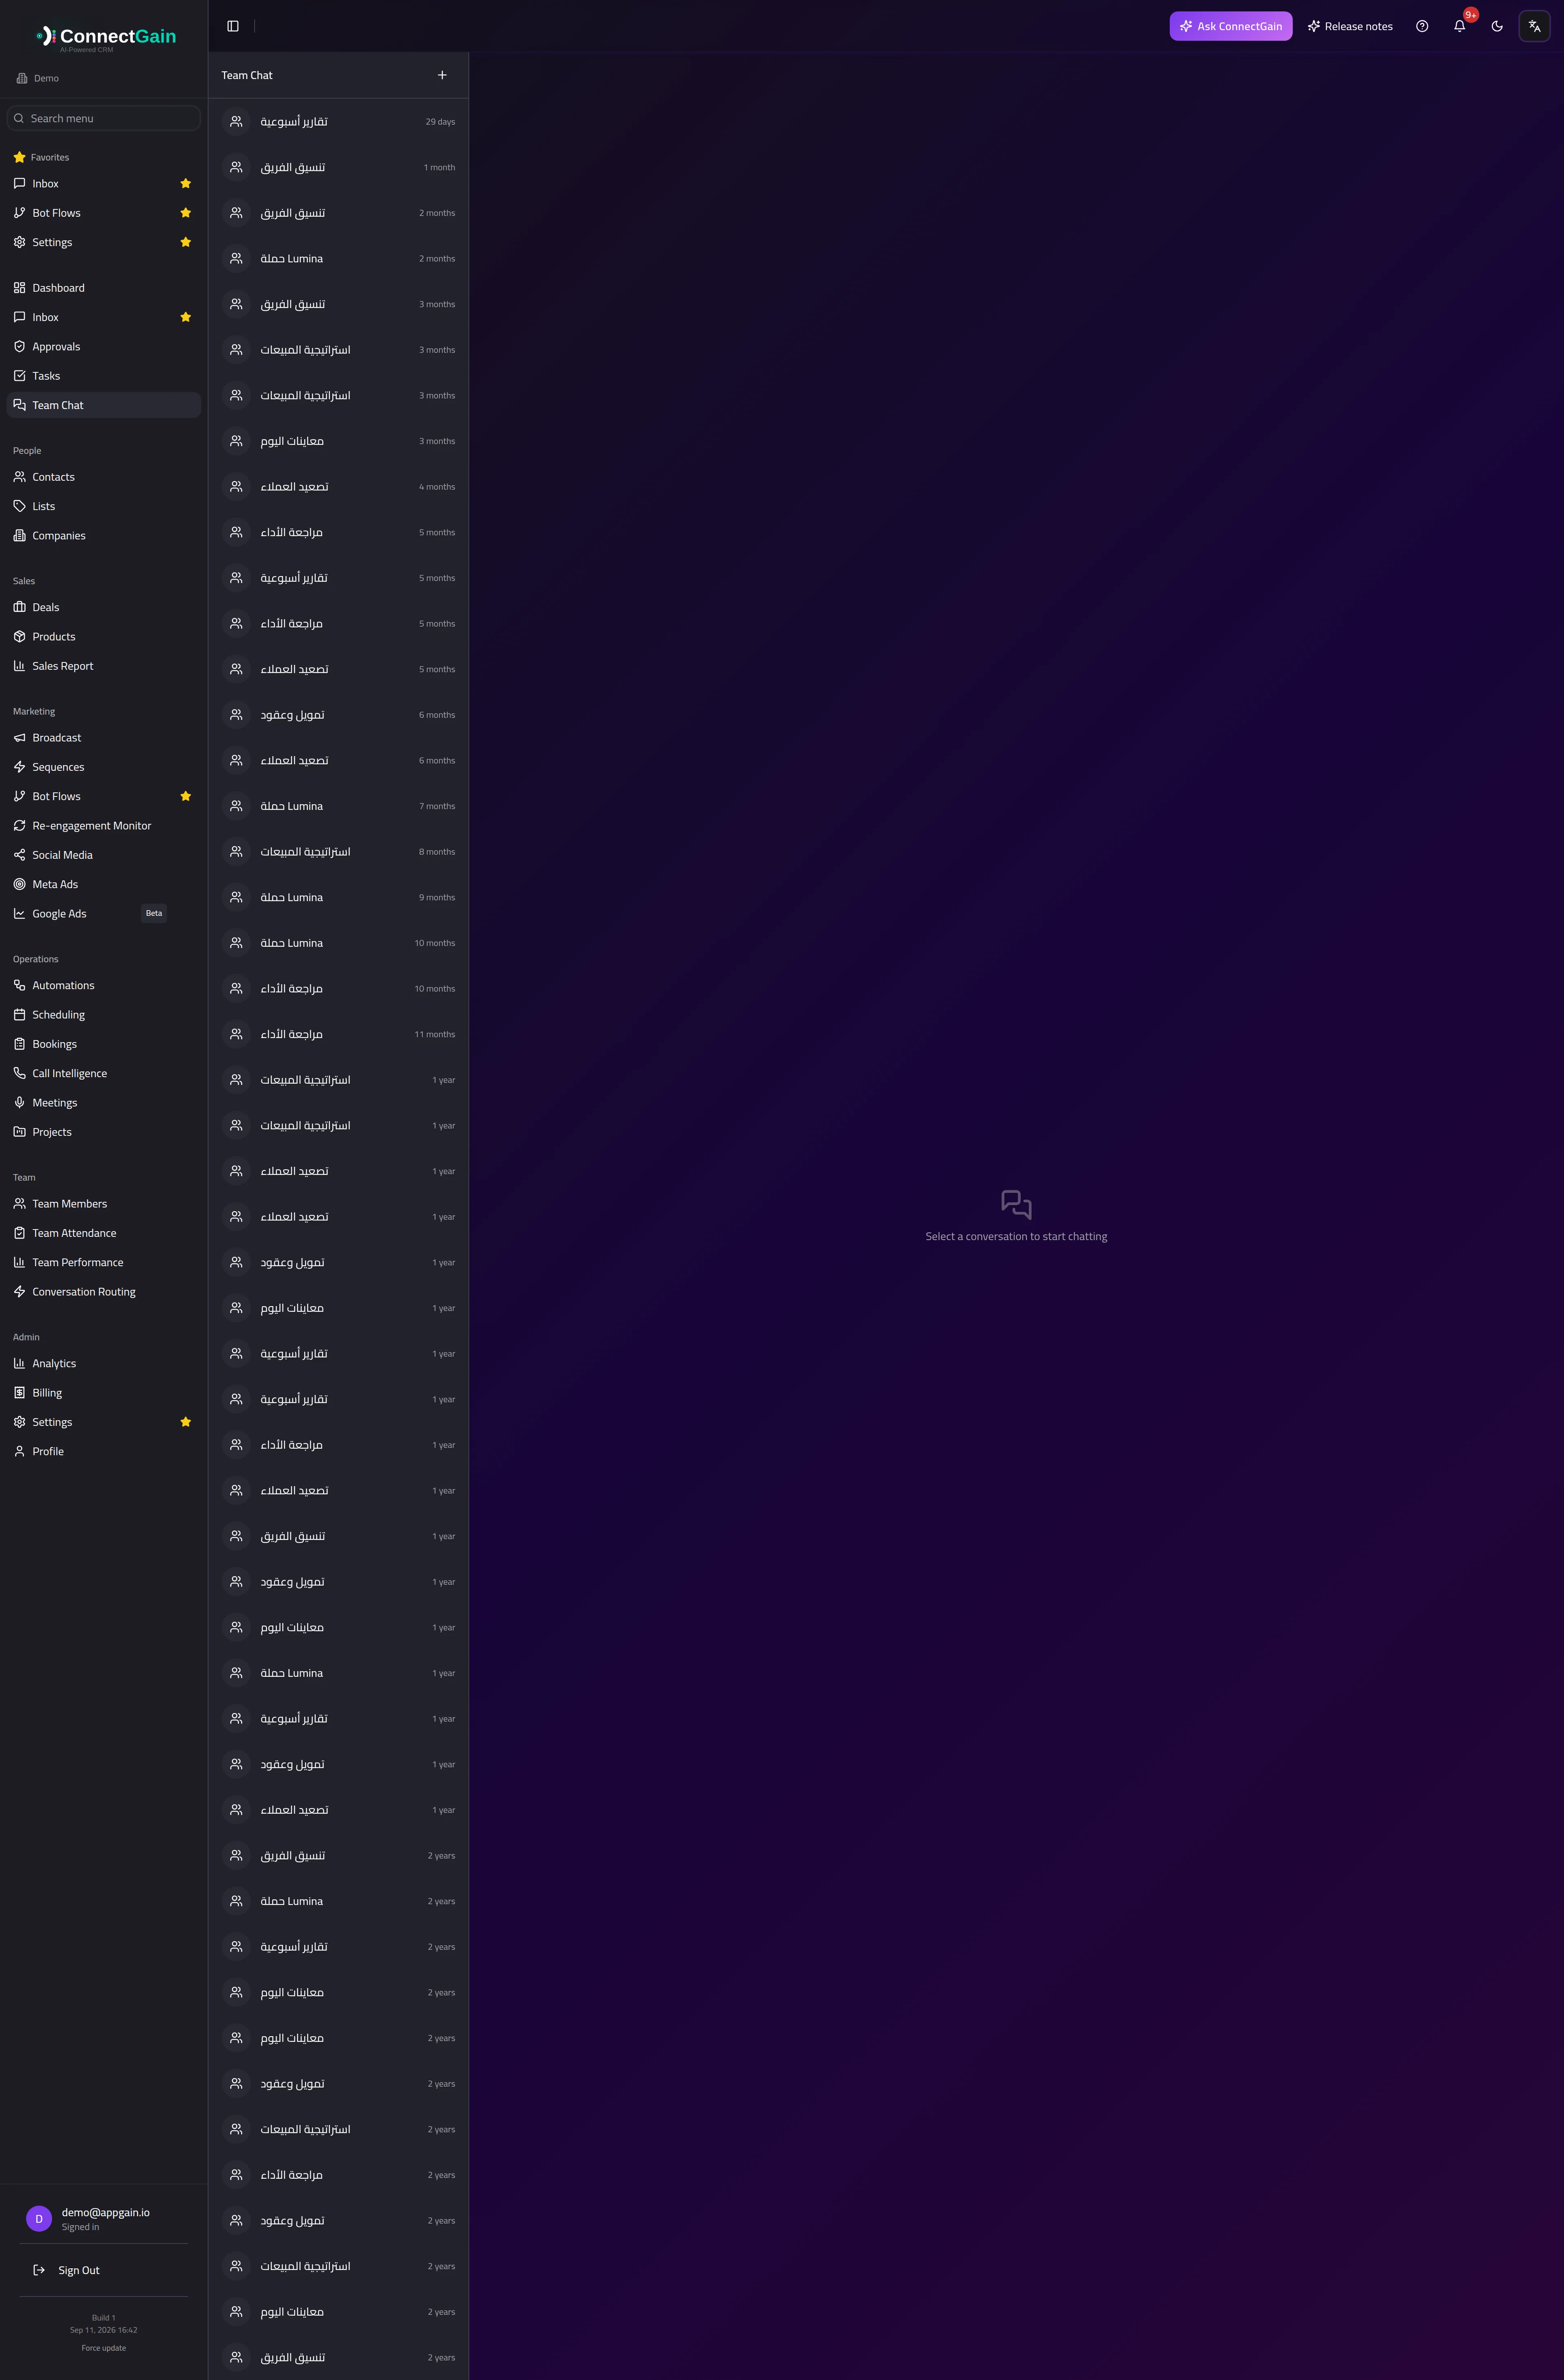
Task: Click the Meetings microphone icon
Action: click(19, 1102)
